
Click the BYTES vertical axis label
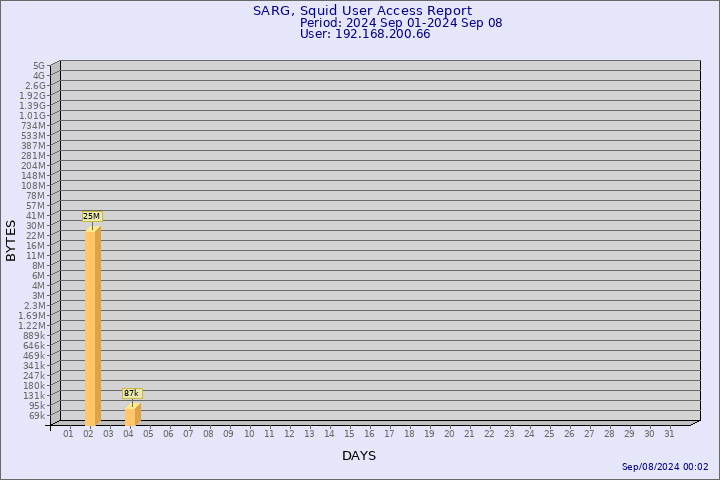11,240
